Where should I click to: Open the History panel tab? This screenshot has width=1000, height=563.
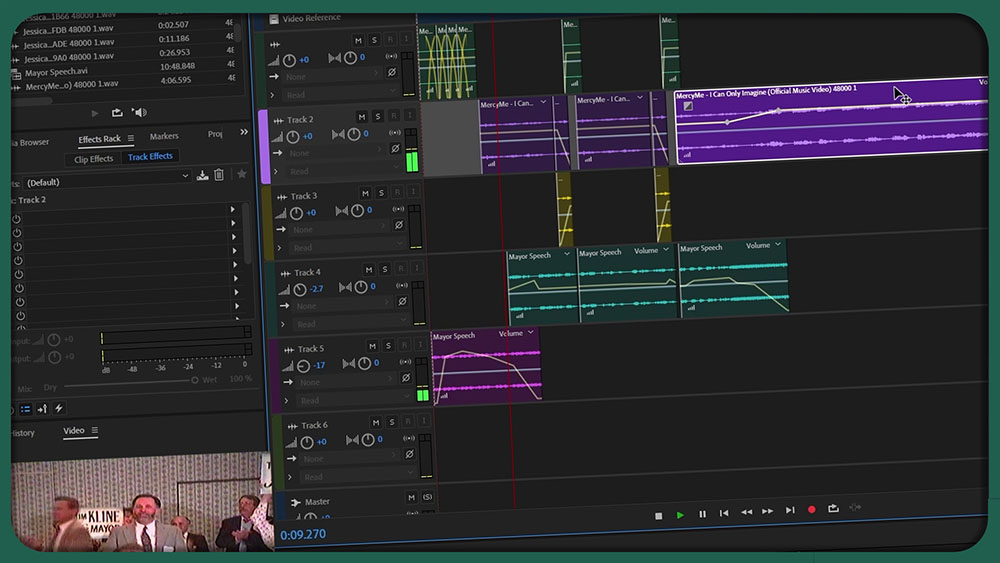22,433
